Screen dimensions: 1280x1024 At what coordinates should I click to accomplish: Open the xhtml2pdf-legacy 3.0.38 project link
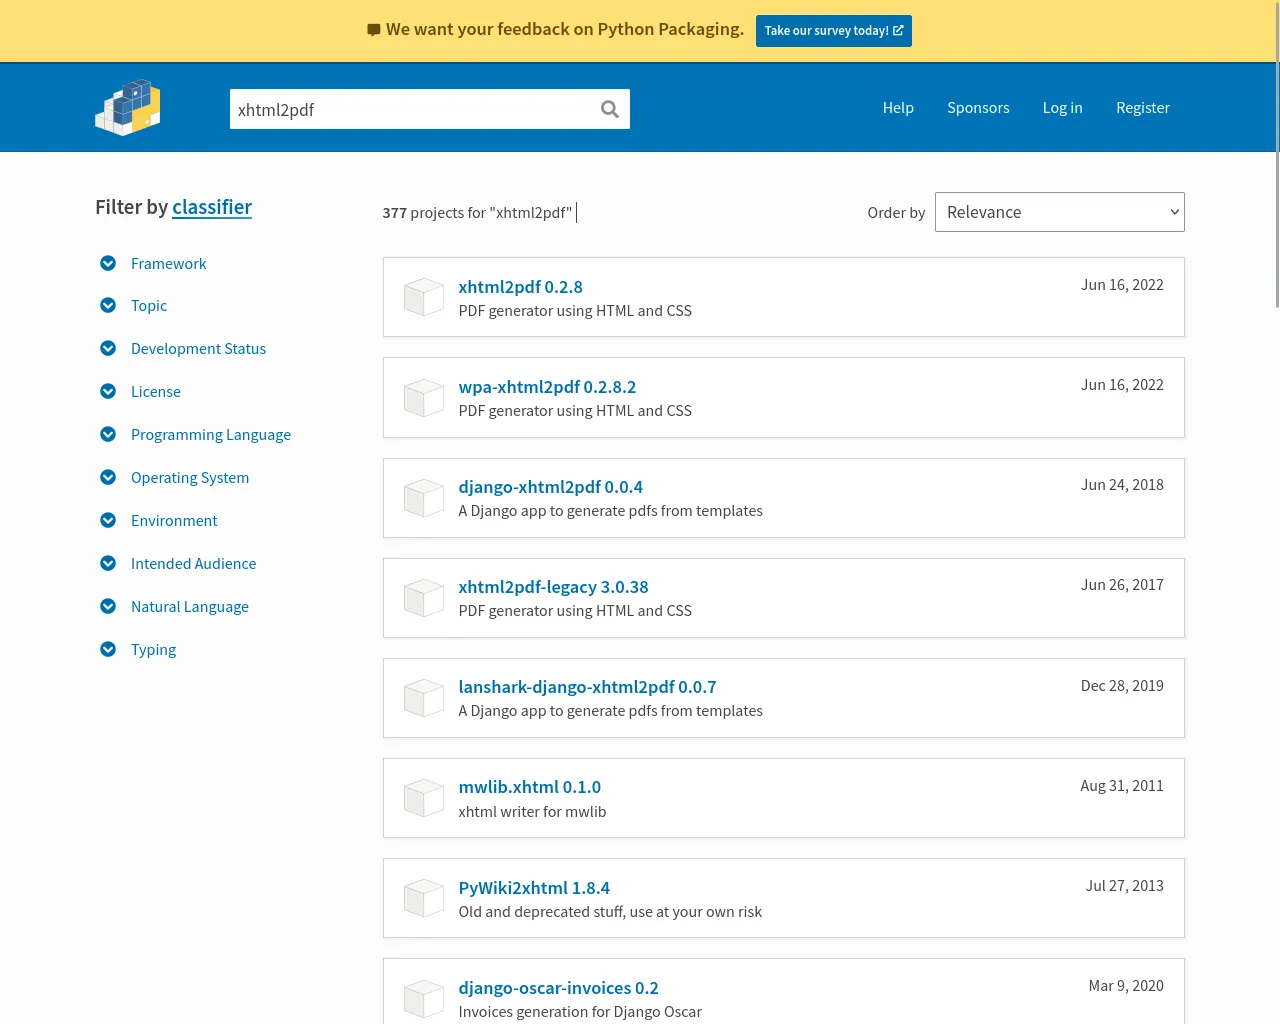pyautogui.click(x=553, y=587)
